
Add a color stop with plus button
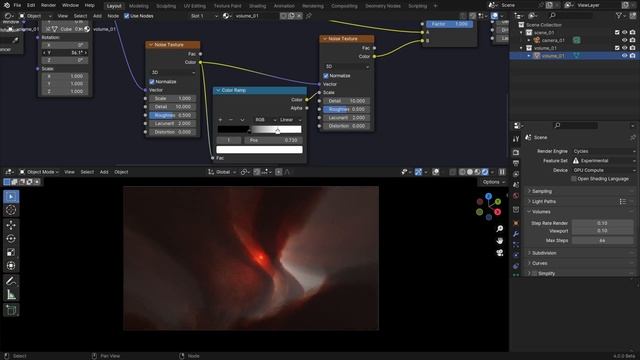coord(220,120)
